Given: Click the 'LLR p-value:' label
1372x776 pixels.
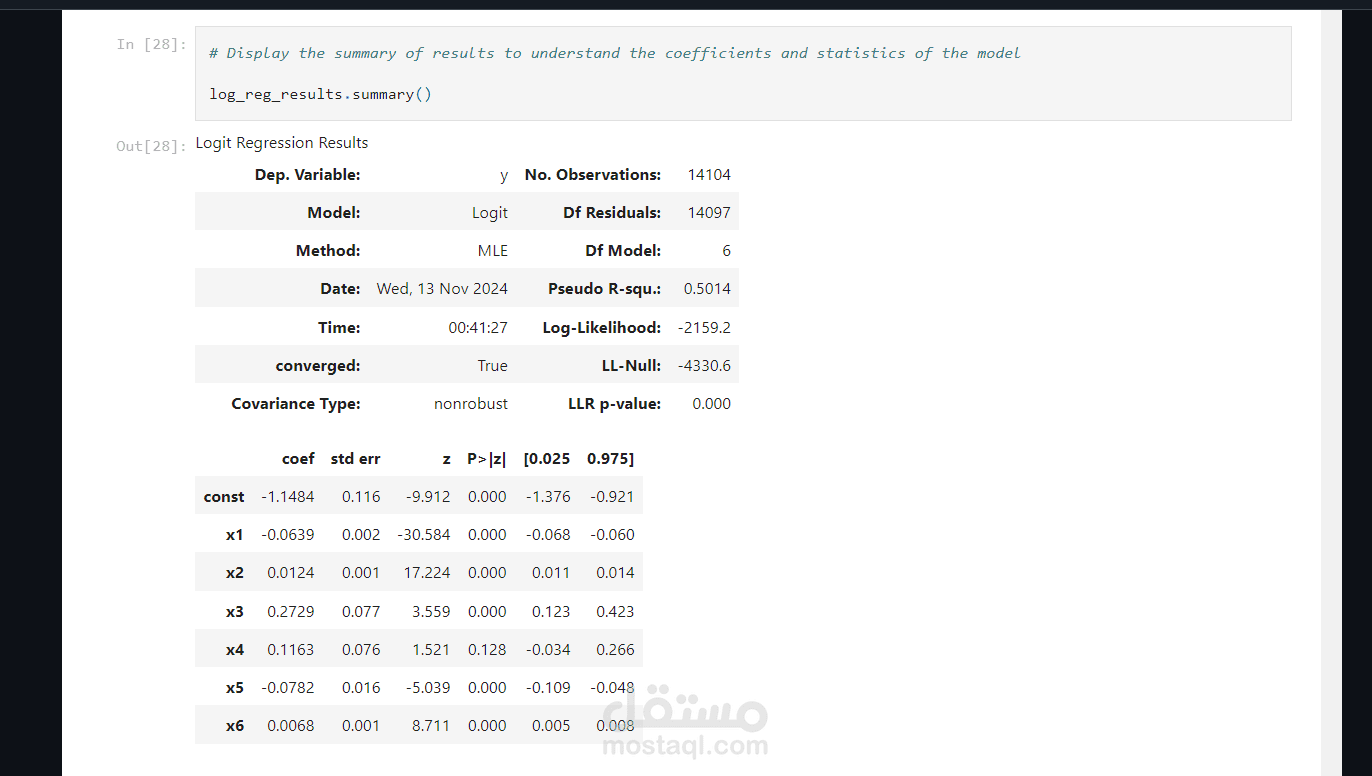Looking at the screenshot, I should pyautogui.click(x=615, y=404).
